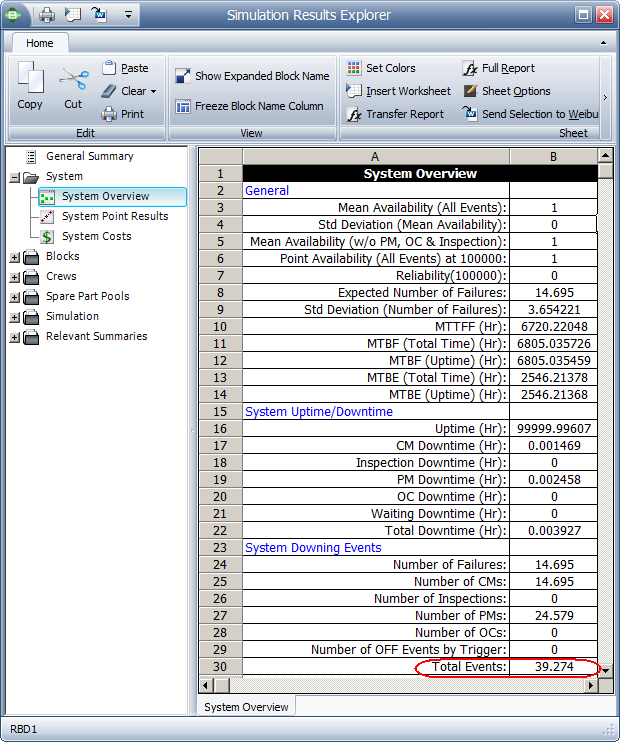Toggle Freeze Block Name Column
The width and height of the screenshot is (620, 742).
tap(249, 106)
